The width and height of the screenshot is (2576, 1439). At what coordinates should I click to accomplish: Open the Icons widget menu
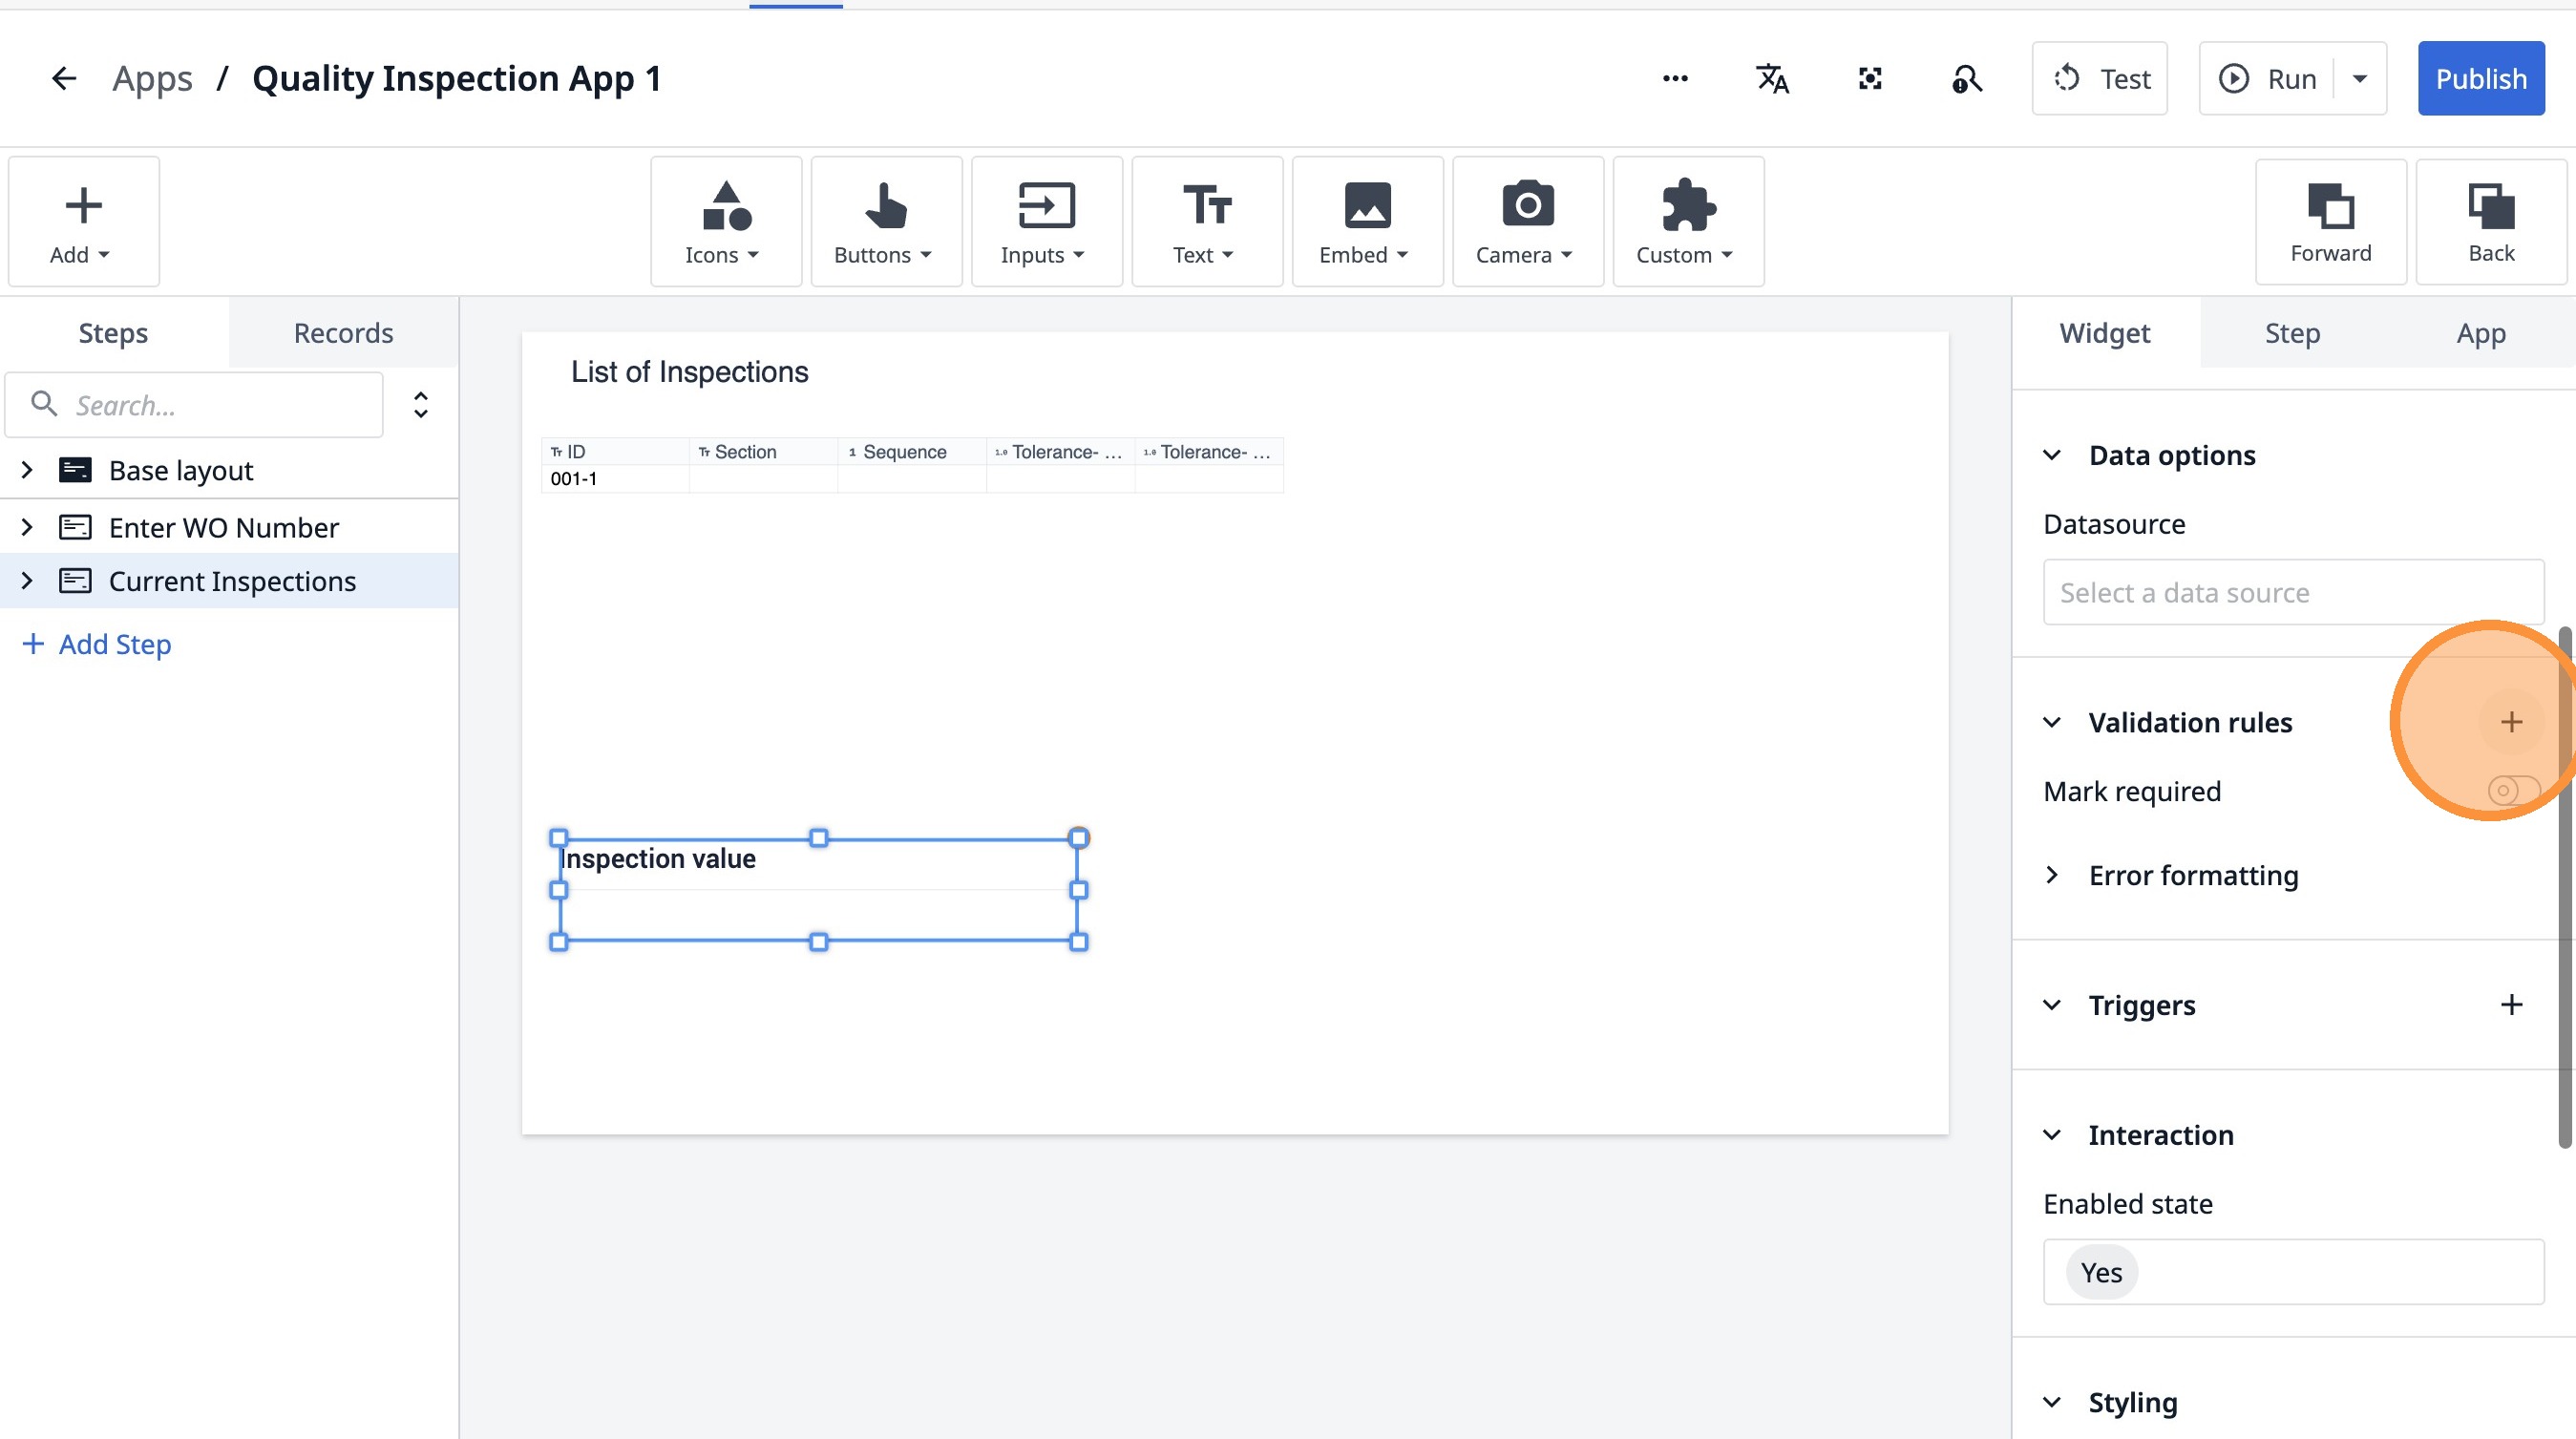[725, 222]
